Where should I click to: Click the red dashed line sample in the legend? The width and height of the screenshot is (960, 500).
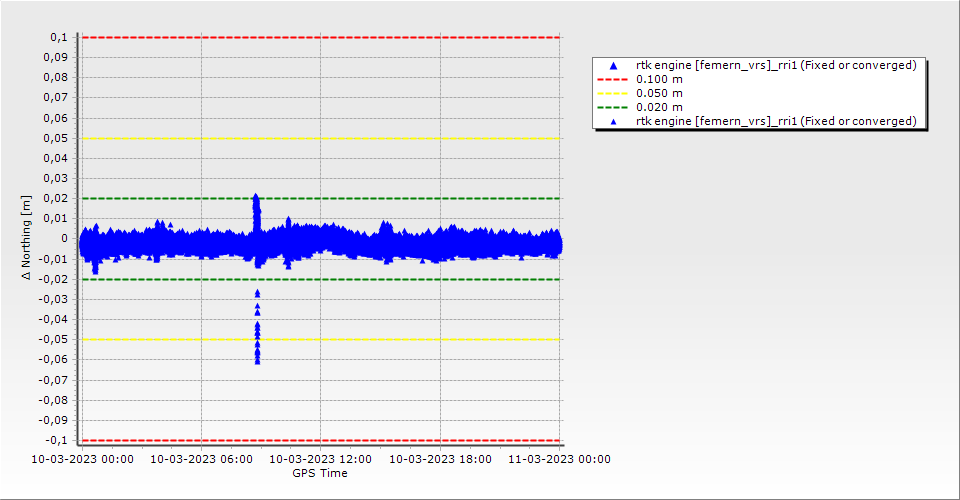tap(613, 80)
